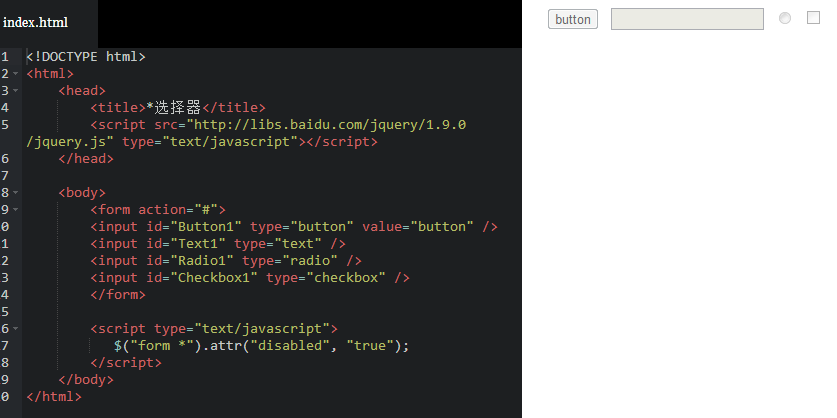The width and height of the screenshot is (837, 418).
Task: Click the disabled text input in preview
Action: [687, 19]
